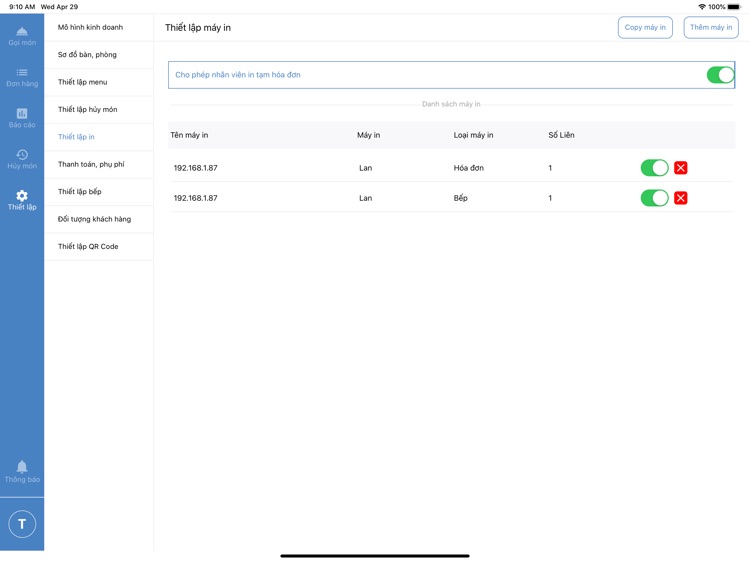Disable the Bếp printer switch
Viewport: 750px width, 562px height.
pos(654,198)
